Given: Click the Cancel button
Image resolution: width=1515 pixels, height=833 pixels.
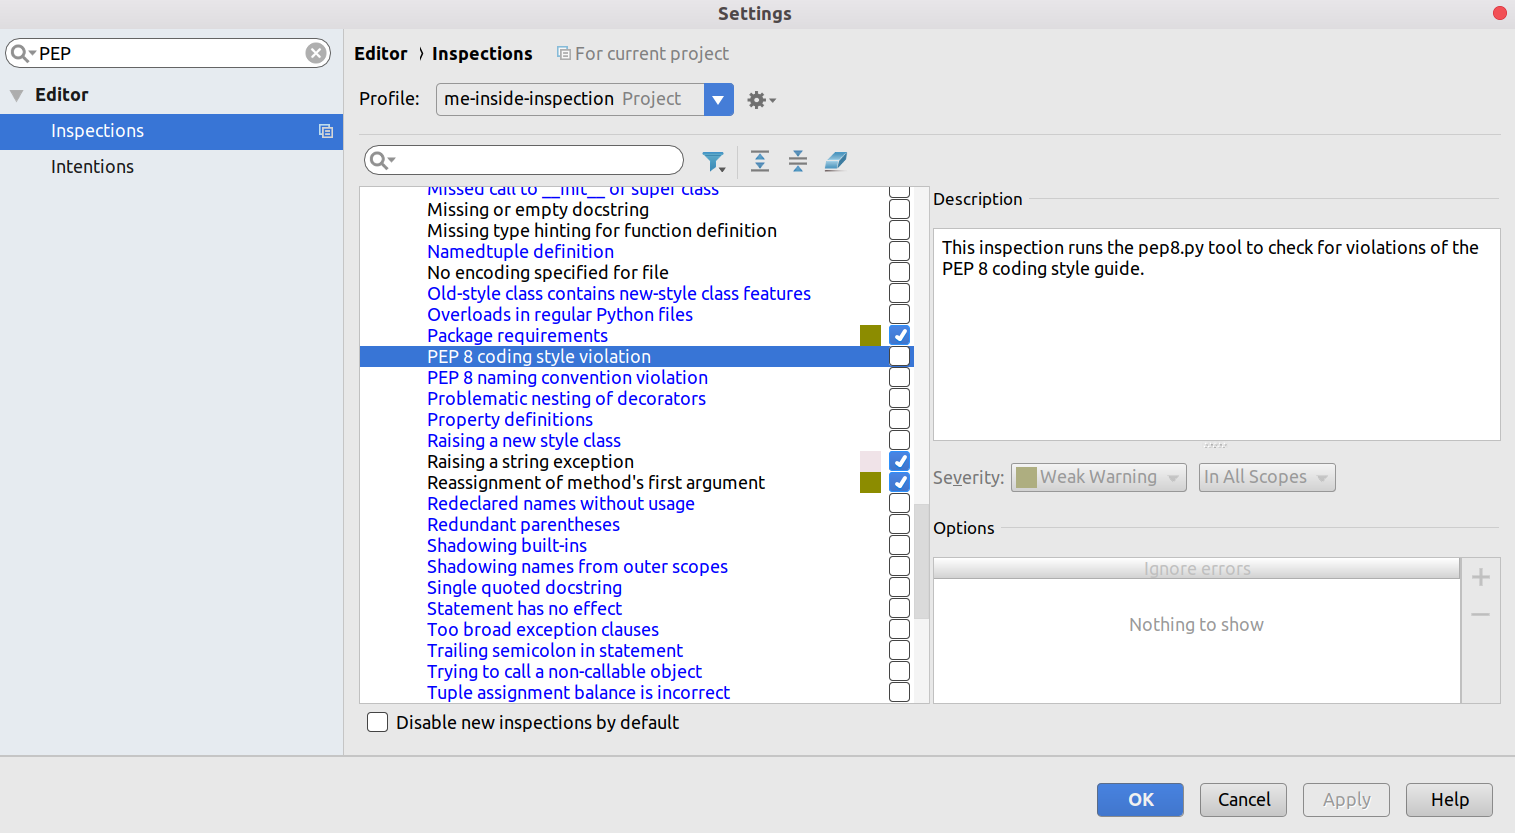Looking at the screenshot, I should pos(1243,799).
